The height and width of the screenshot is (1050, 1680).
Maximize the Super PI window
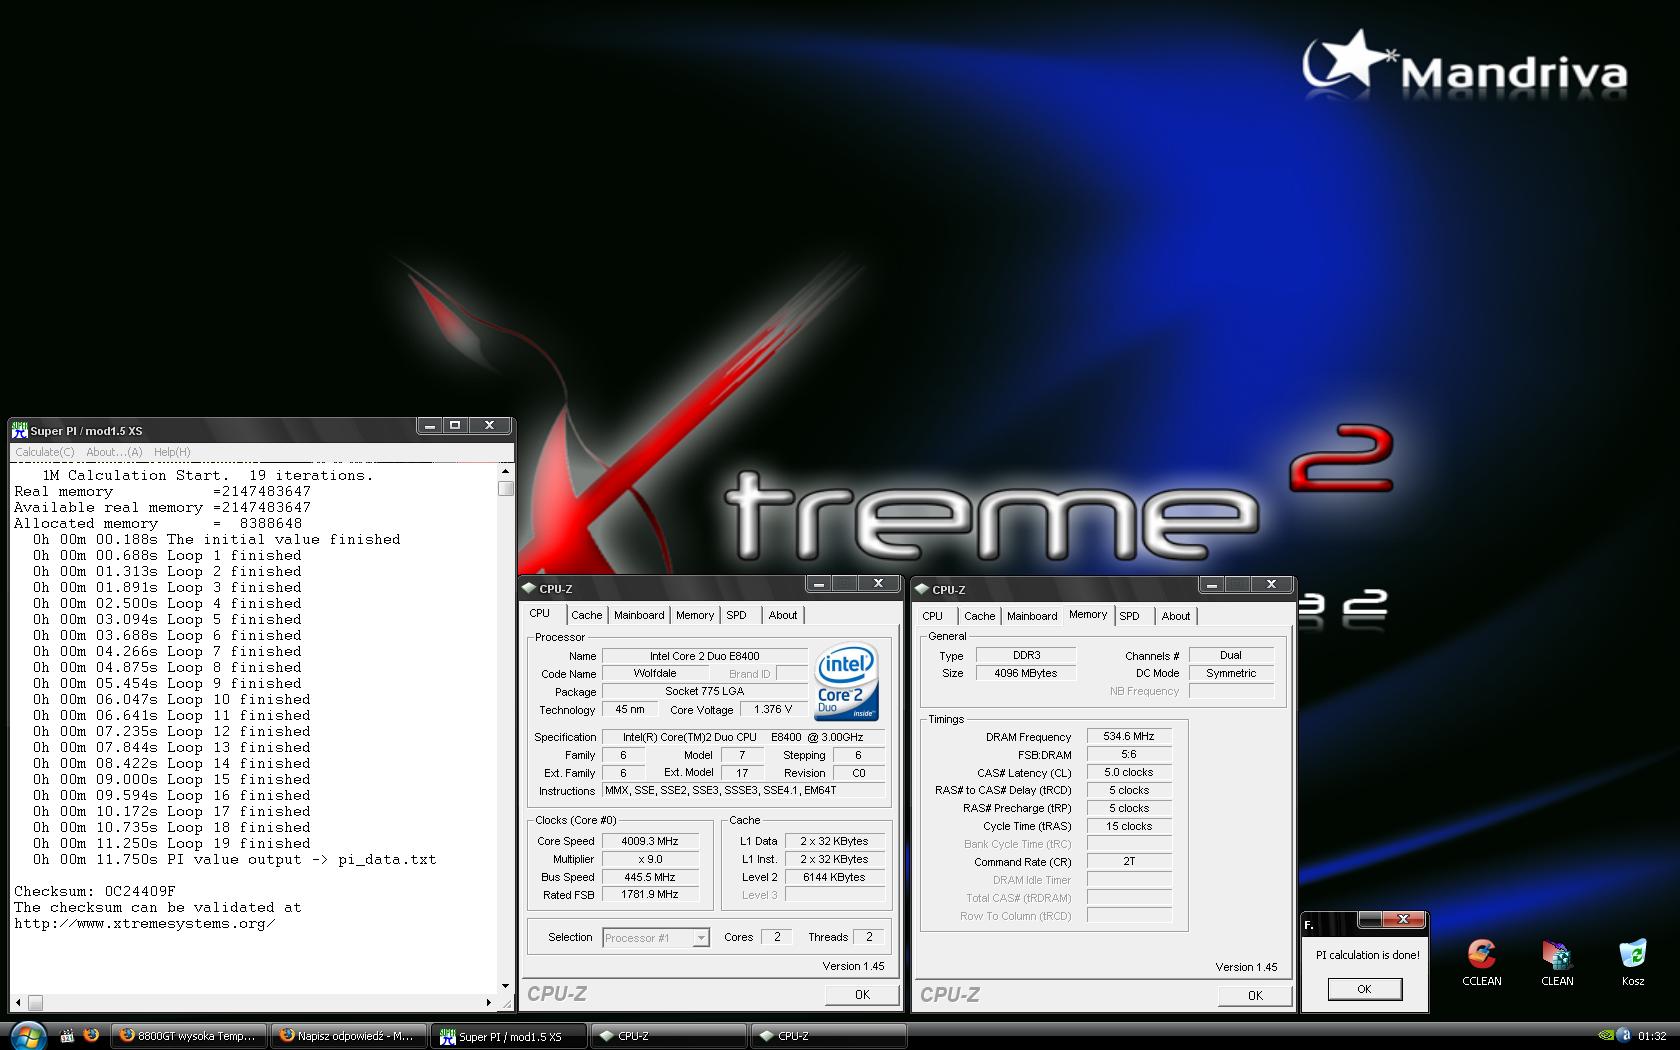[x=455, y=425]
